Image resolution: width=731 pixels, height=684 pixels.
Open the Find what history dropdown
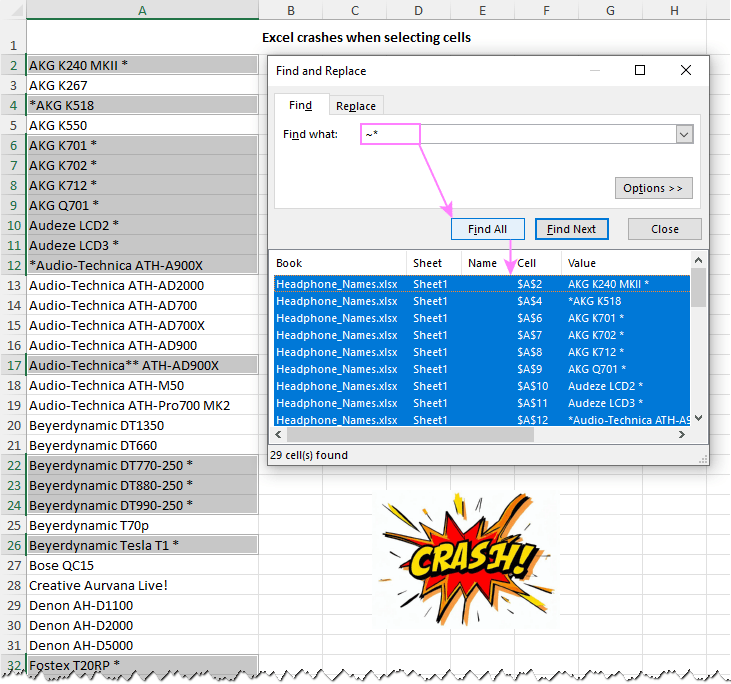[x=684, y=134]
